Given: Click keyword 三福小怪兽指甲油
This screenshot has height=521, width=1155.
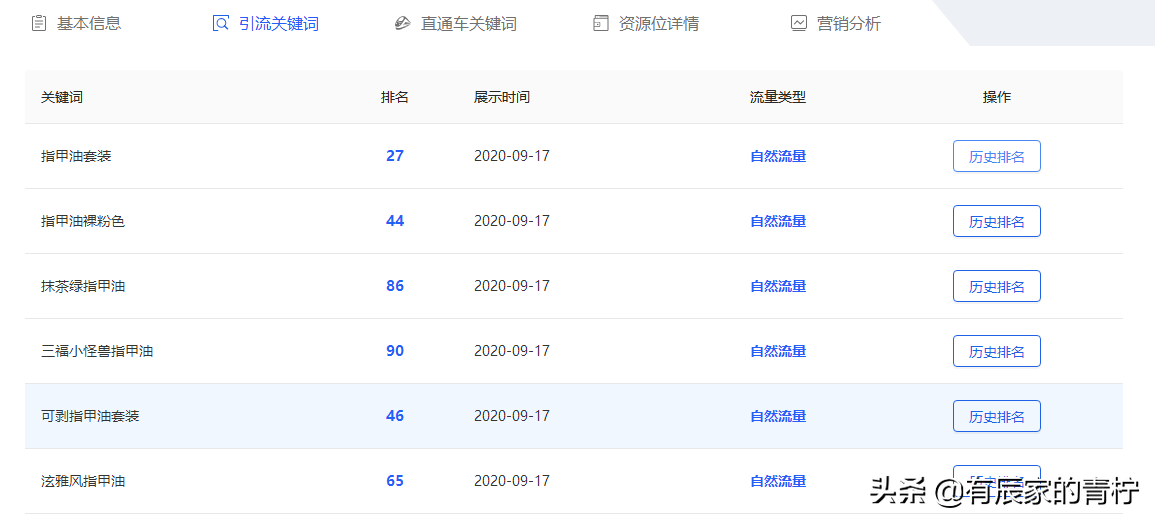Looking at the screenshot, I should [x=97, y=351].
